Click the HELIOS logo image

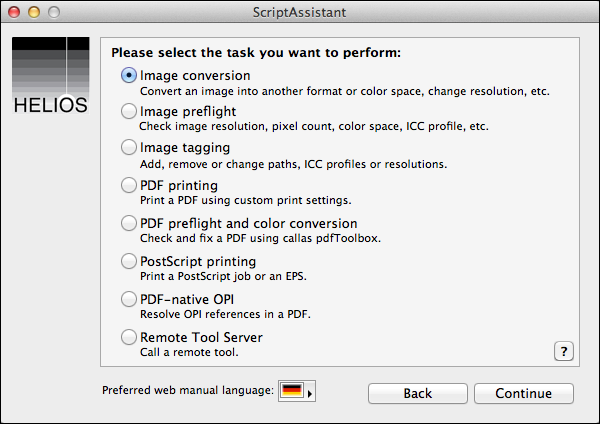point(51,75)
